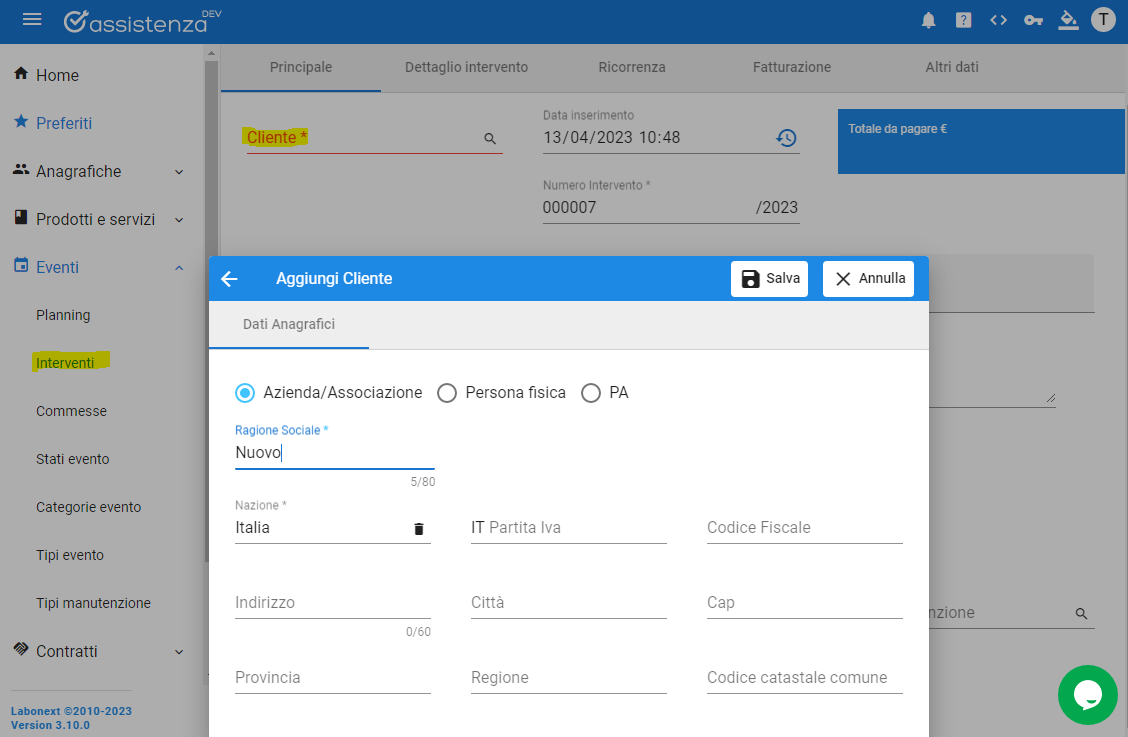Switch to the Principale tab
This screenshot has width=1128, height=737.
pos(301,67)
